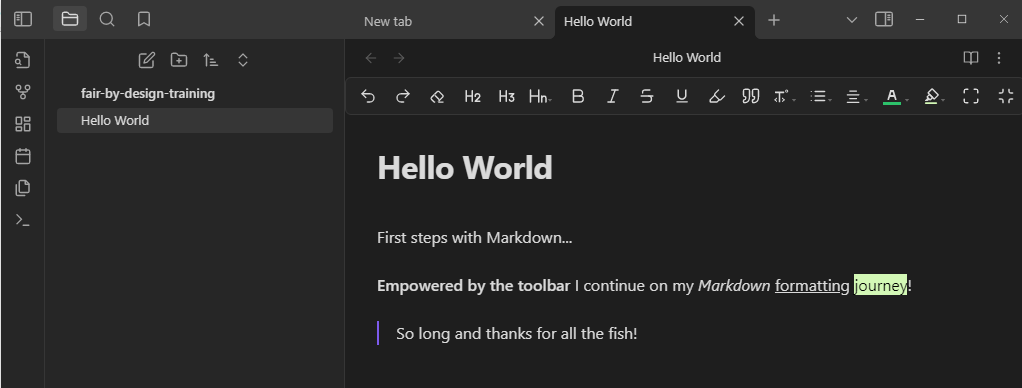
Task: Navigate forward with right arrow
Action: click(x=400, y=58)
